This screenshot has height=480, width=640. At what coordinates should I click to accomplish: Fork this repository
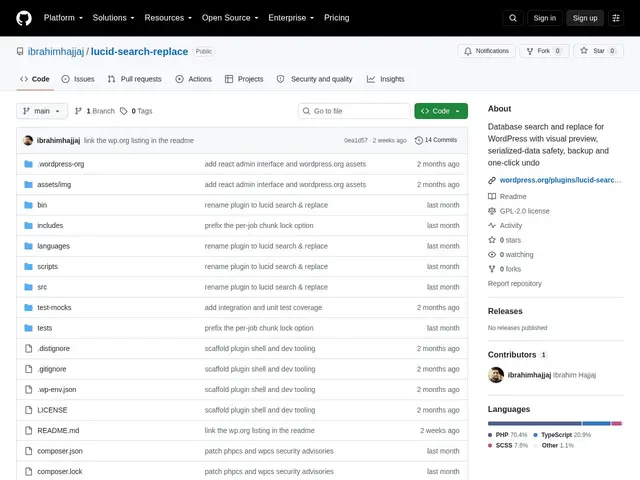pyautogui.click(x=544, y=51)
